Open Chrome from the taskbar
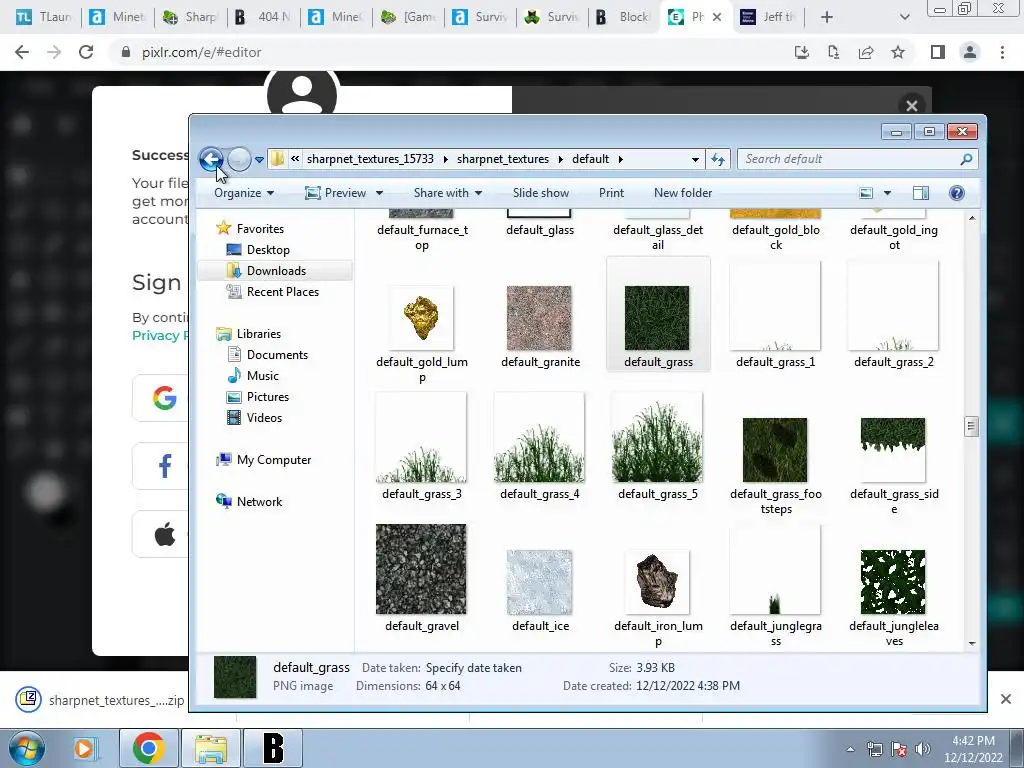Screen dimensions: 1024x768 [x=148, y=748]
